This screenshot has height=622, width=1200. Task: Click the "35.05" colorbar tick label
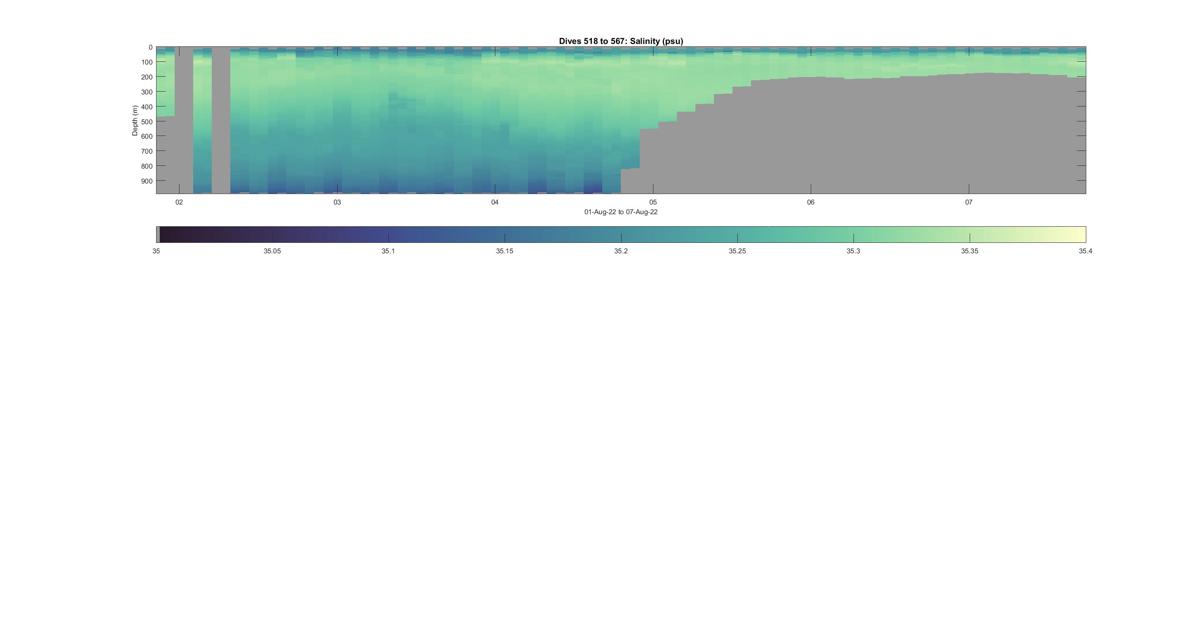[x=272, y=251]
